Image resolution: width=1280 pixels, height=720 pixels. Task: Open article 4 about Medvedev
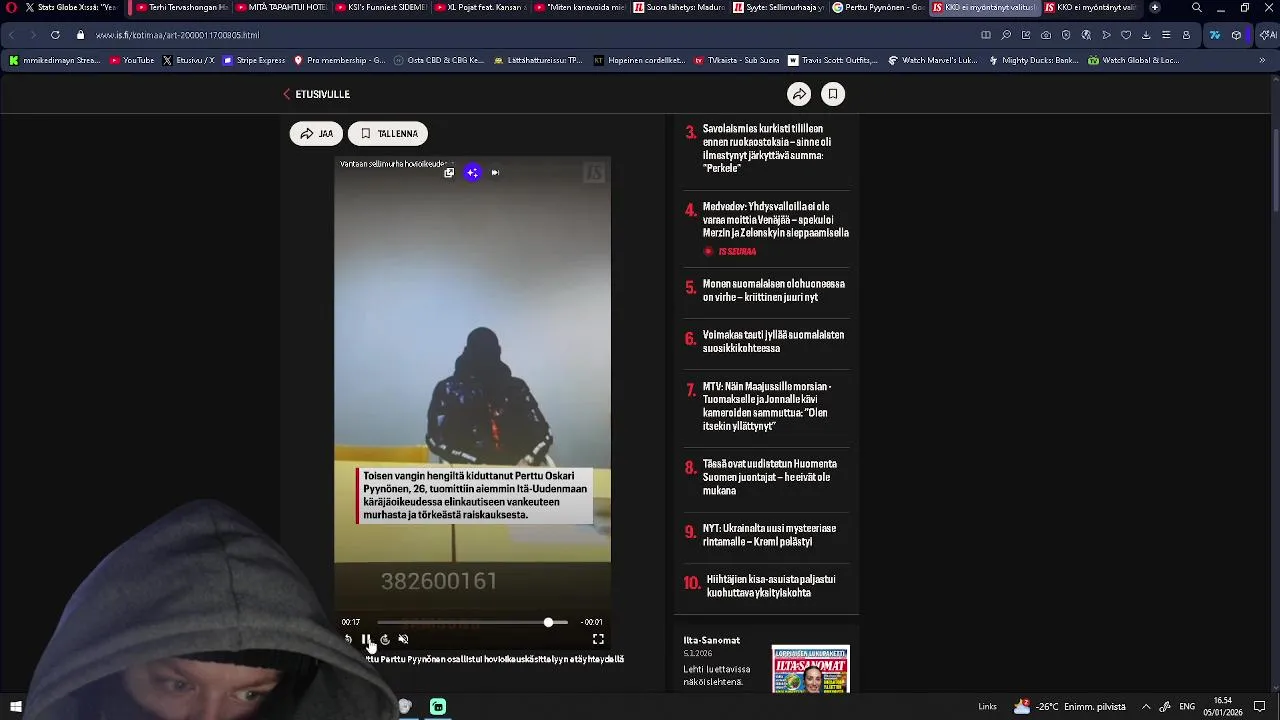coord(766,220)
